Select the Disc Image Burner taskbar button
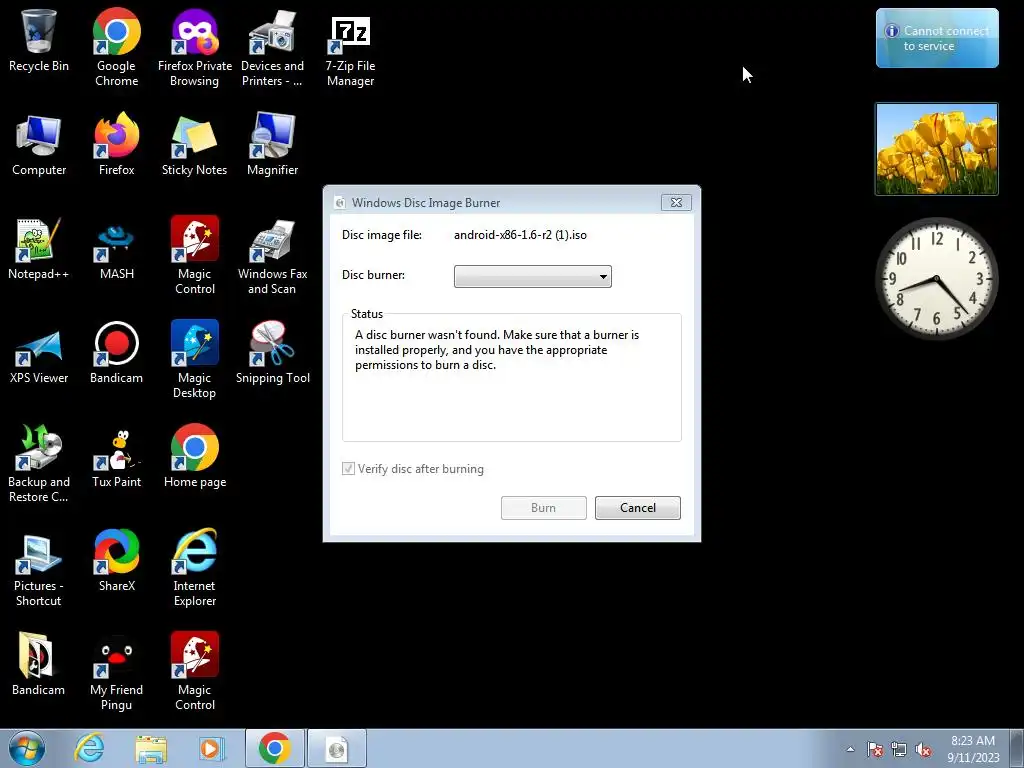The image size is (1024, 768). (x=337, y=748)
